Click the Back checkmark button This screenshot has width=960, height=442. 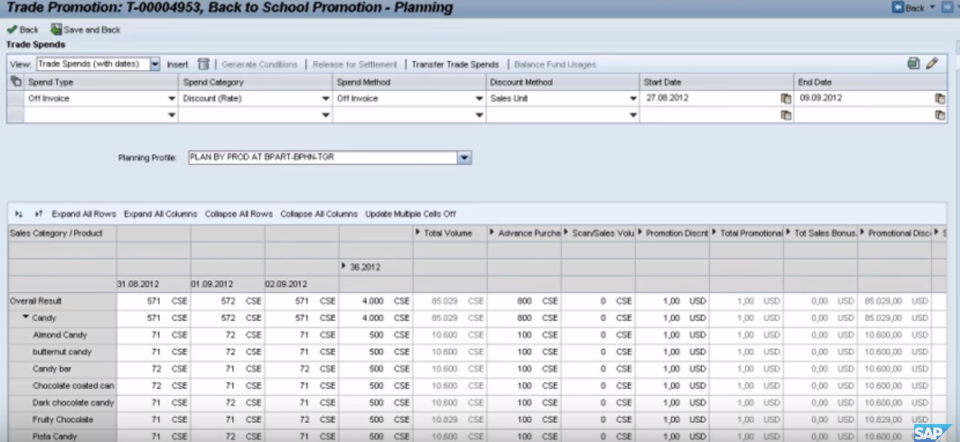[x=23, y=29]
